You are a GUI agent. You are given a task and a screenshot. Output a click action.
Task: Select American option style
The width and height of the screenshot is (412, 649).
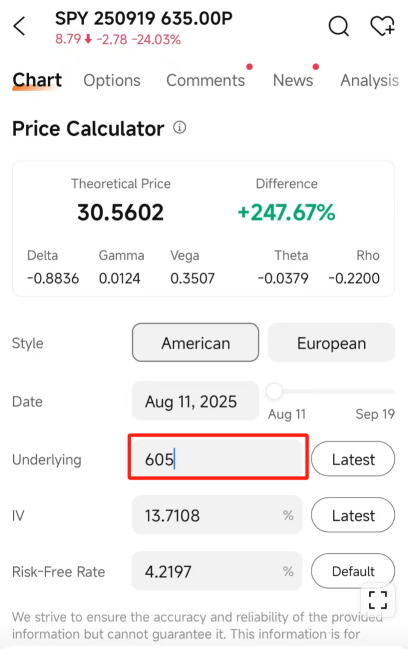[195, 343]
